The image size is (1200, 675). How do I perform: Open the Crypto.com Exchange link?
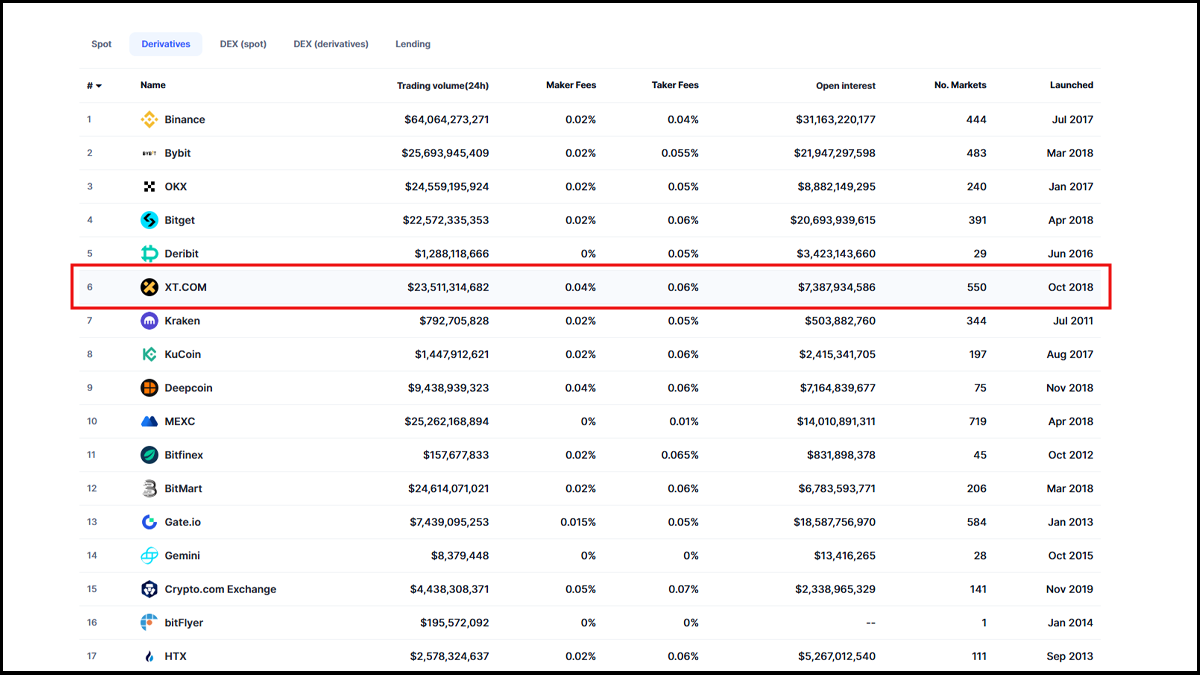click(x=221, y=589)
